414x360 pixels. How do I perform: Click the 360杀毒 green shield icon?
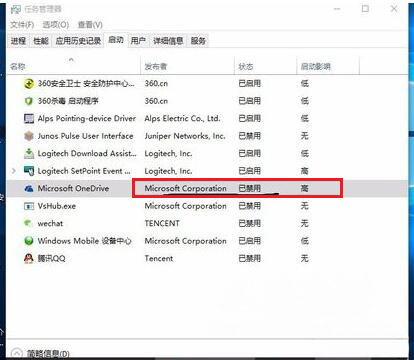point(29,101)
